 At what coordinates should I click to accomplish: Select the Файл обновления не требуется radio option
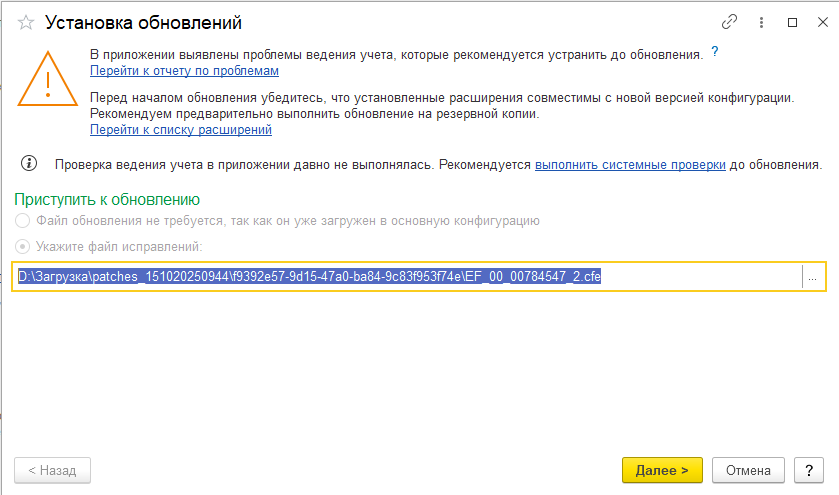[x=22, y=221]
